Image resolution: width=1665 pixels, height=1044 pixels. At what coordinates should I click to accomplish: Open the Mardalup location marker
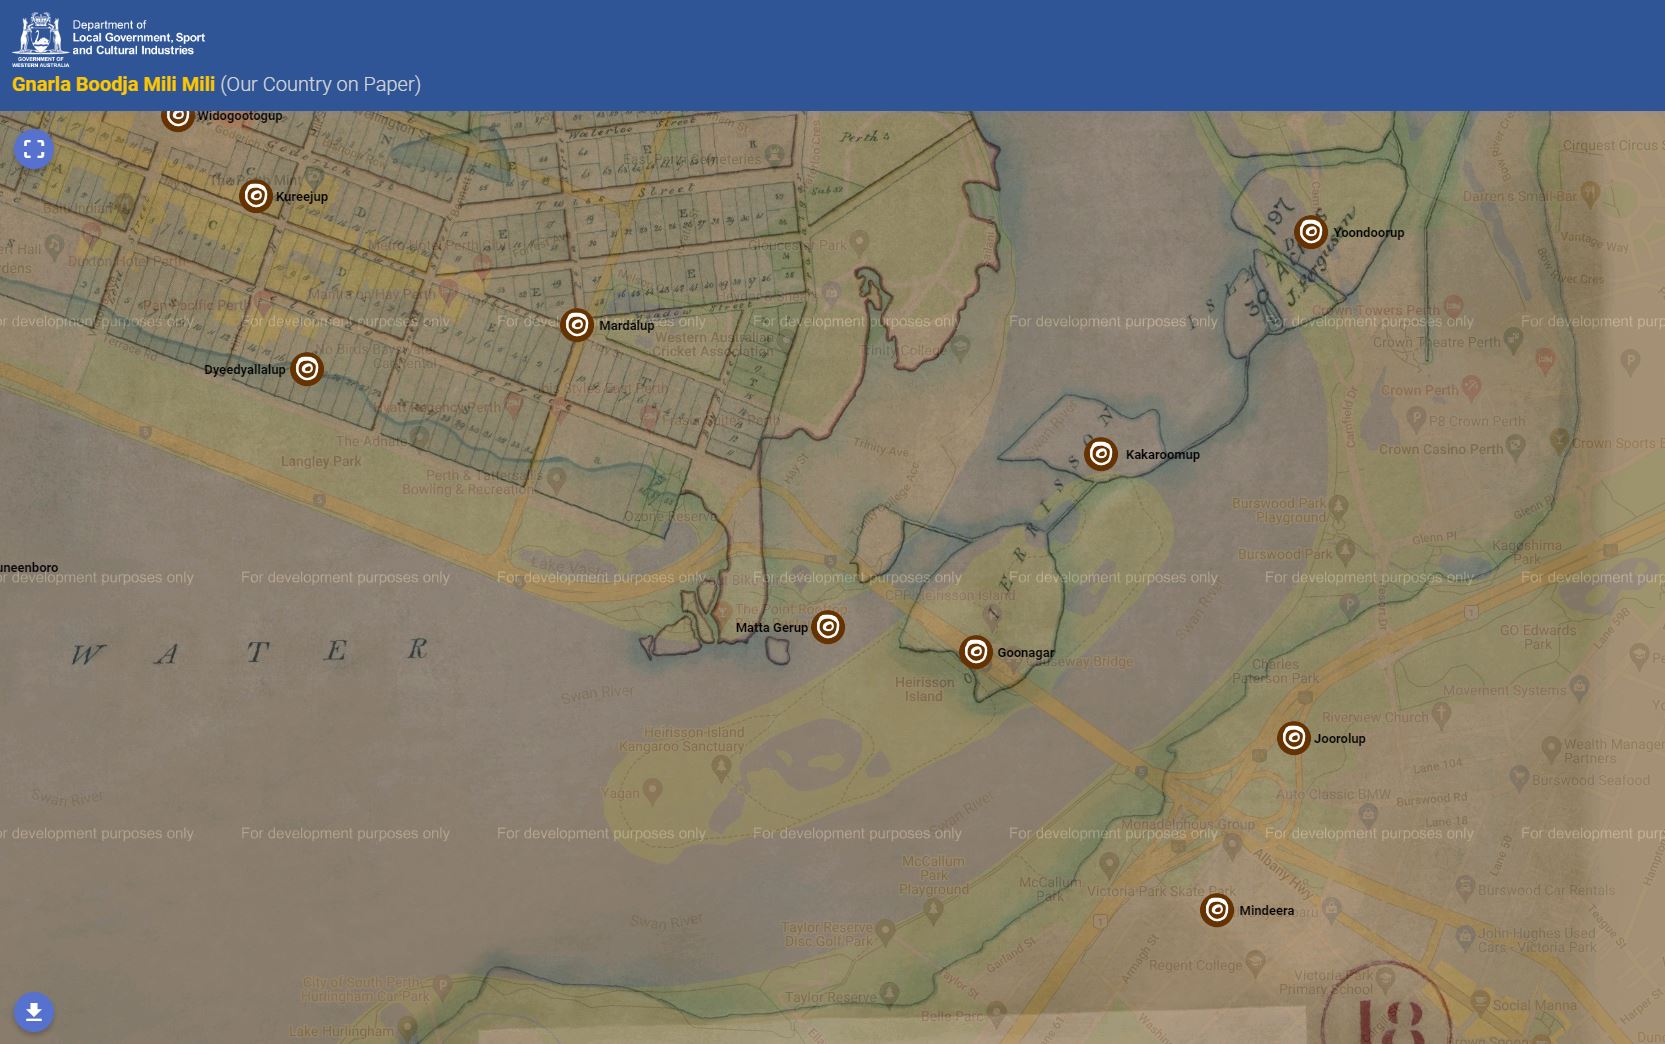pos(577,325)
